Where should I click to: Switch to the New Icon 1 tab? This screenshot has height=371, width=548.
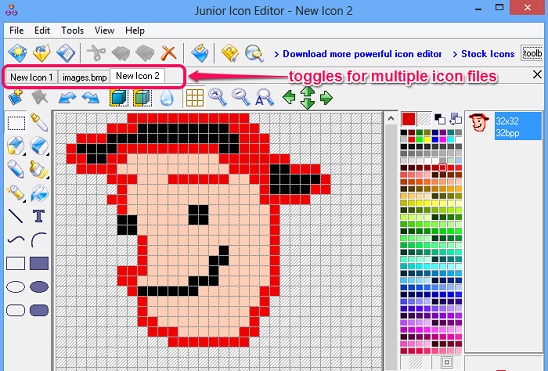pos(31,77)
